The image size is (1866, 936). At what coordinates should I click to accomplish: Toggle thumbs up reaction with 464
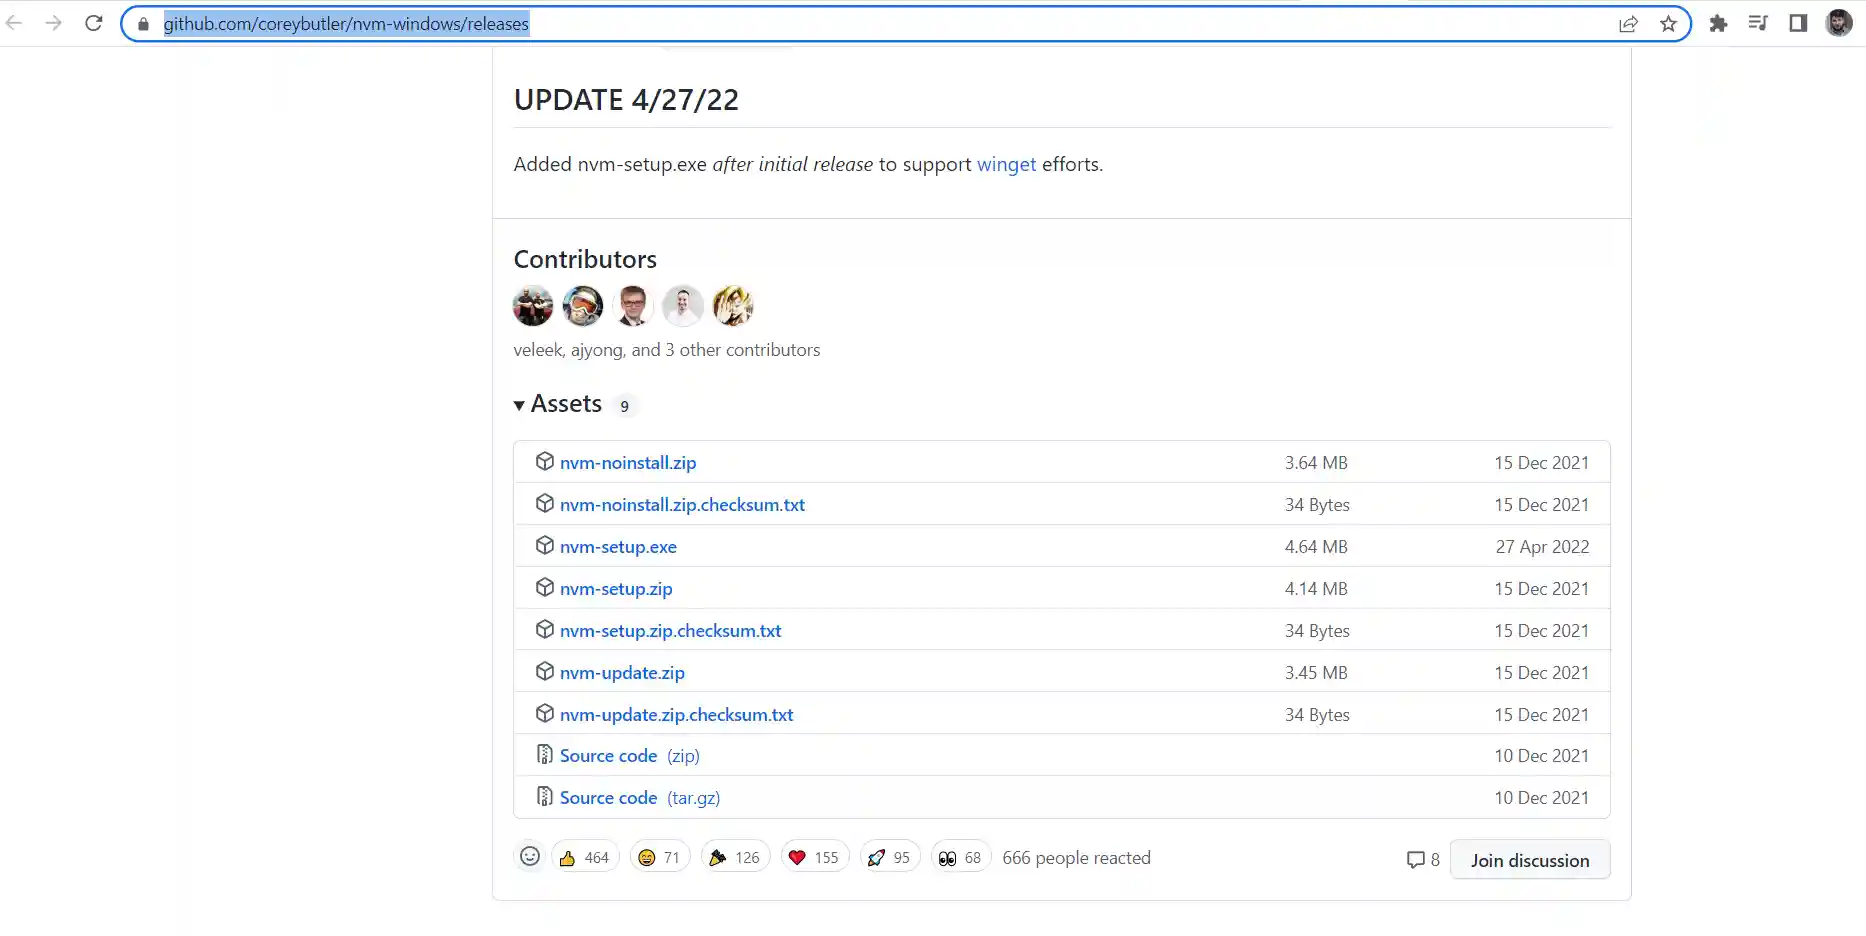point(585,857)
